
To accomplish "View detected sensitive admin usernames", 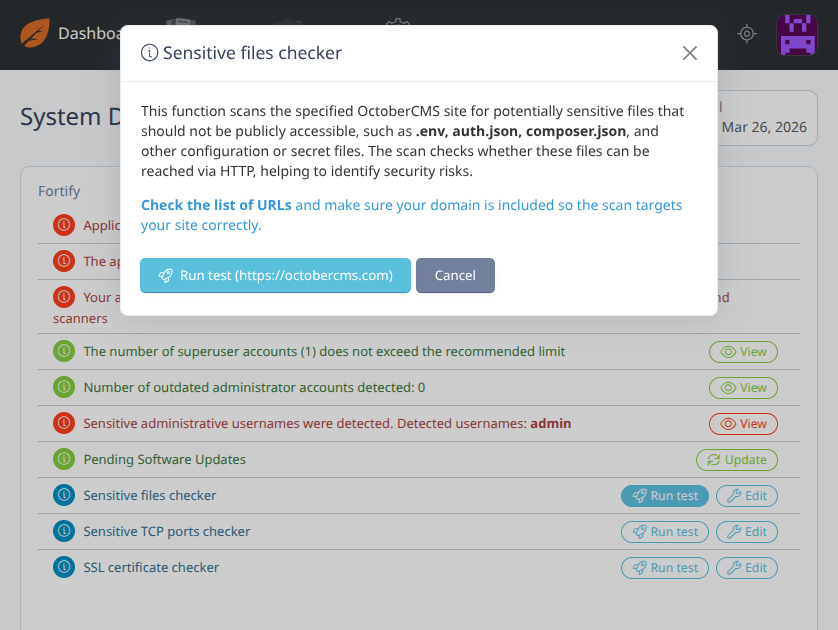I will 743,424.
